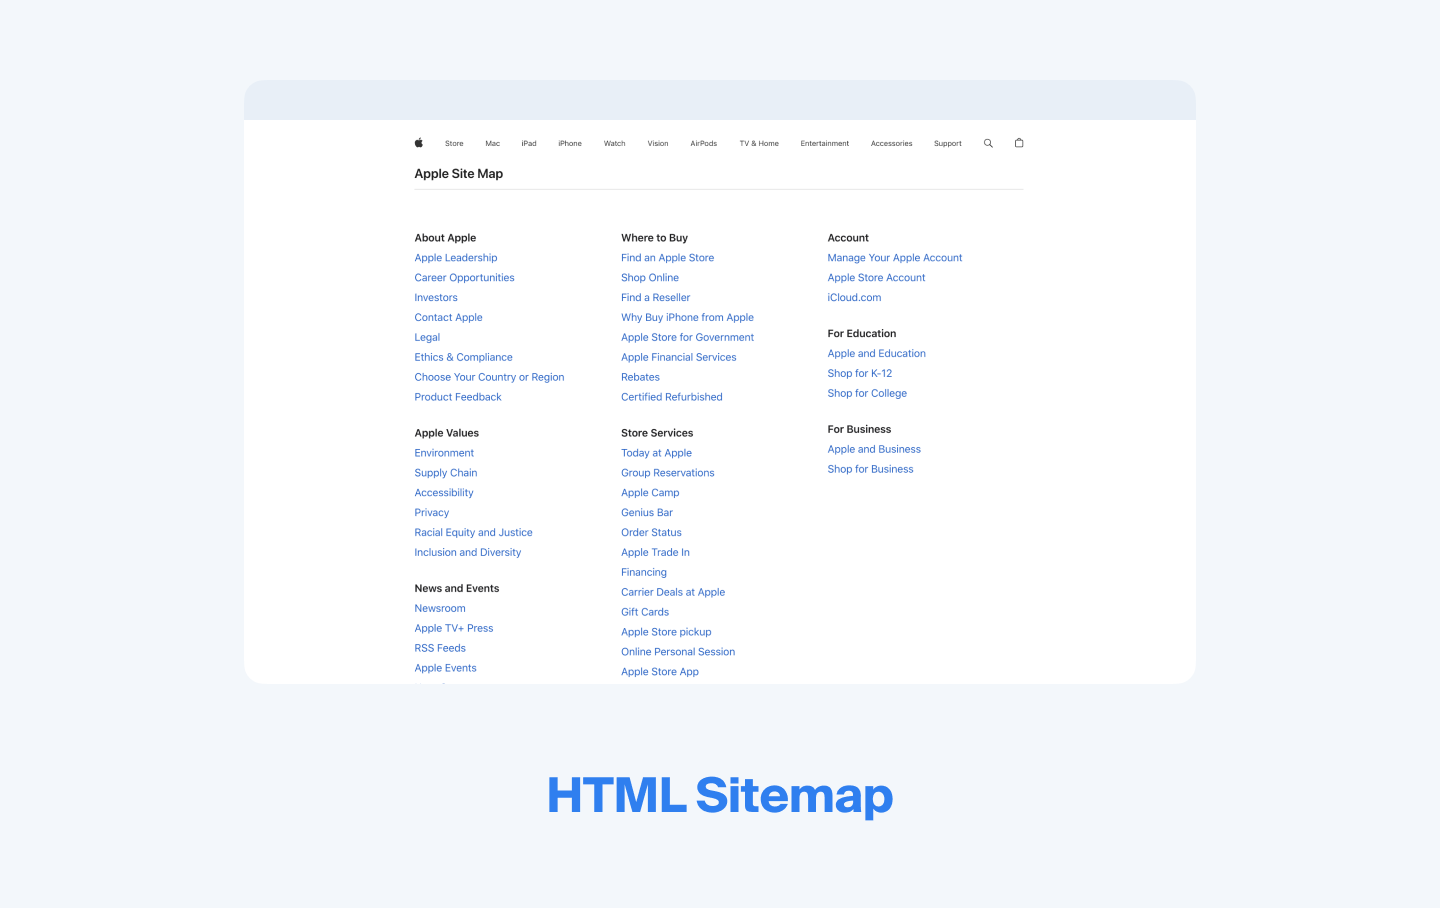
Task: Open the Apple Leadership link
Action: coord(456,258)
